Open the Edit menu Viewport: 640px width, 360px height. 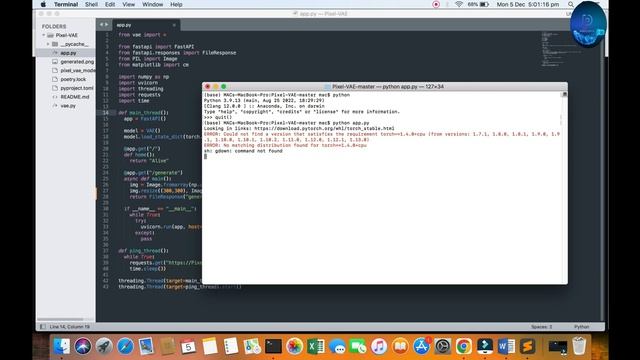[110, 4]
